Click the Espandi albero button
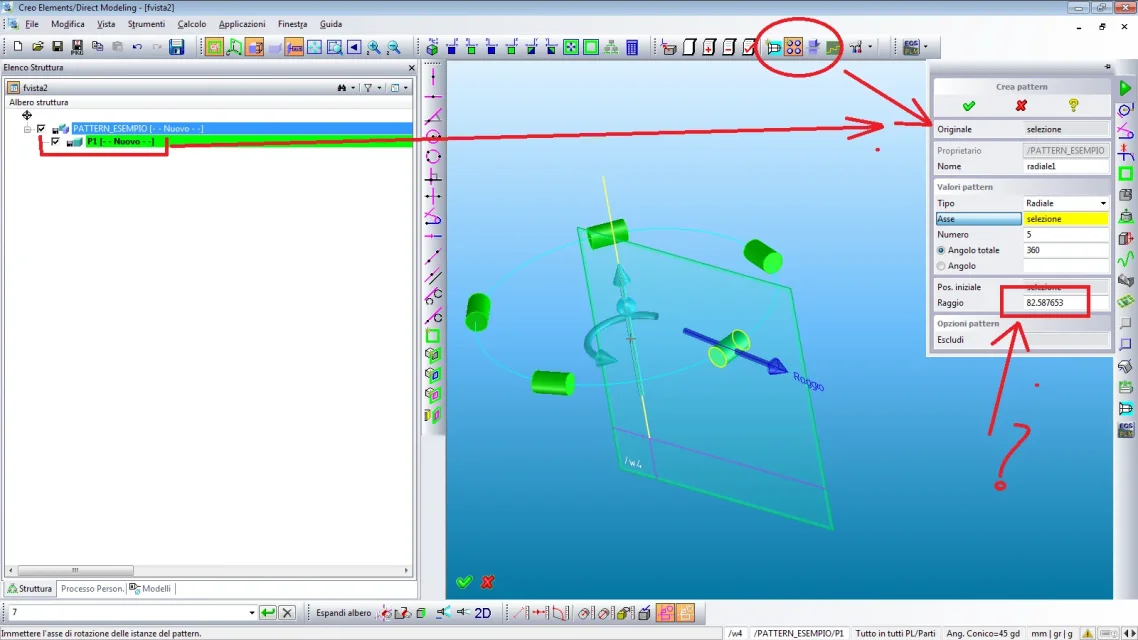Viewport: 1138px width, 640px height. [x=343, y=613]
